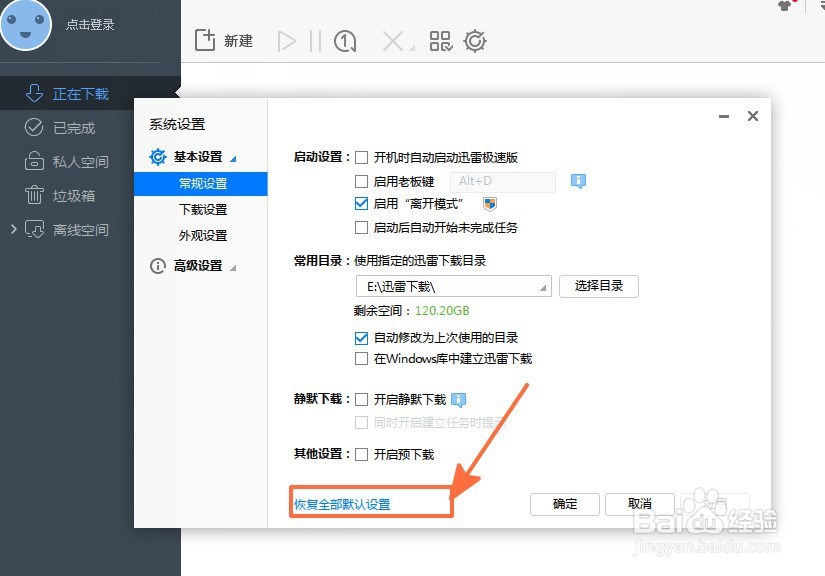The height and width of the screenshot is (576, 825).
Task: Click the 基本设置 gear icon
Action: 158,157
